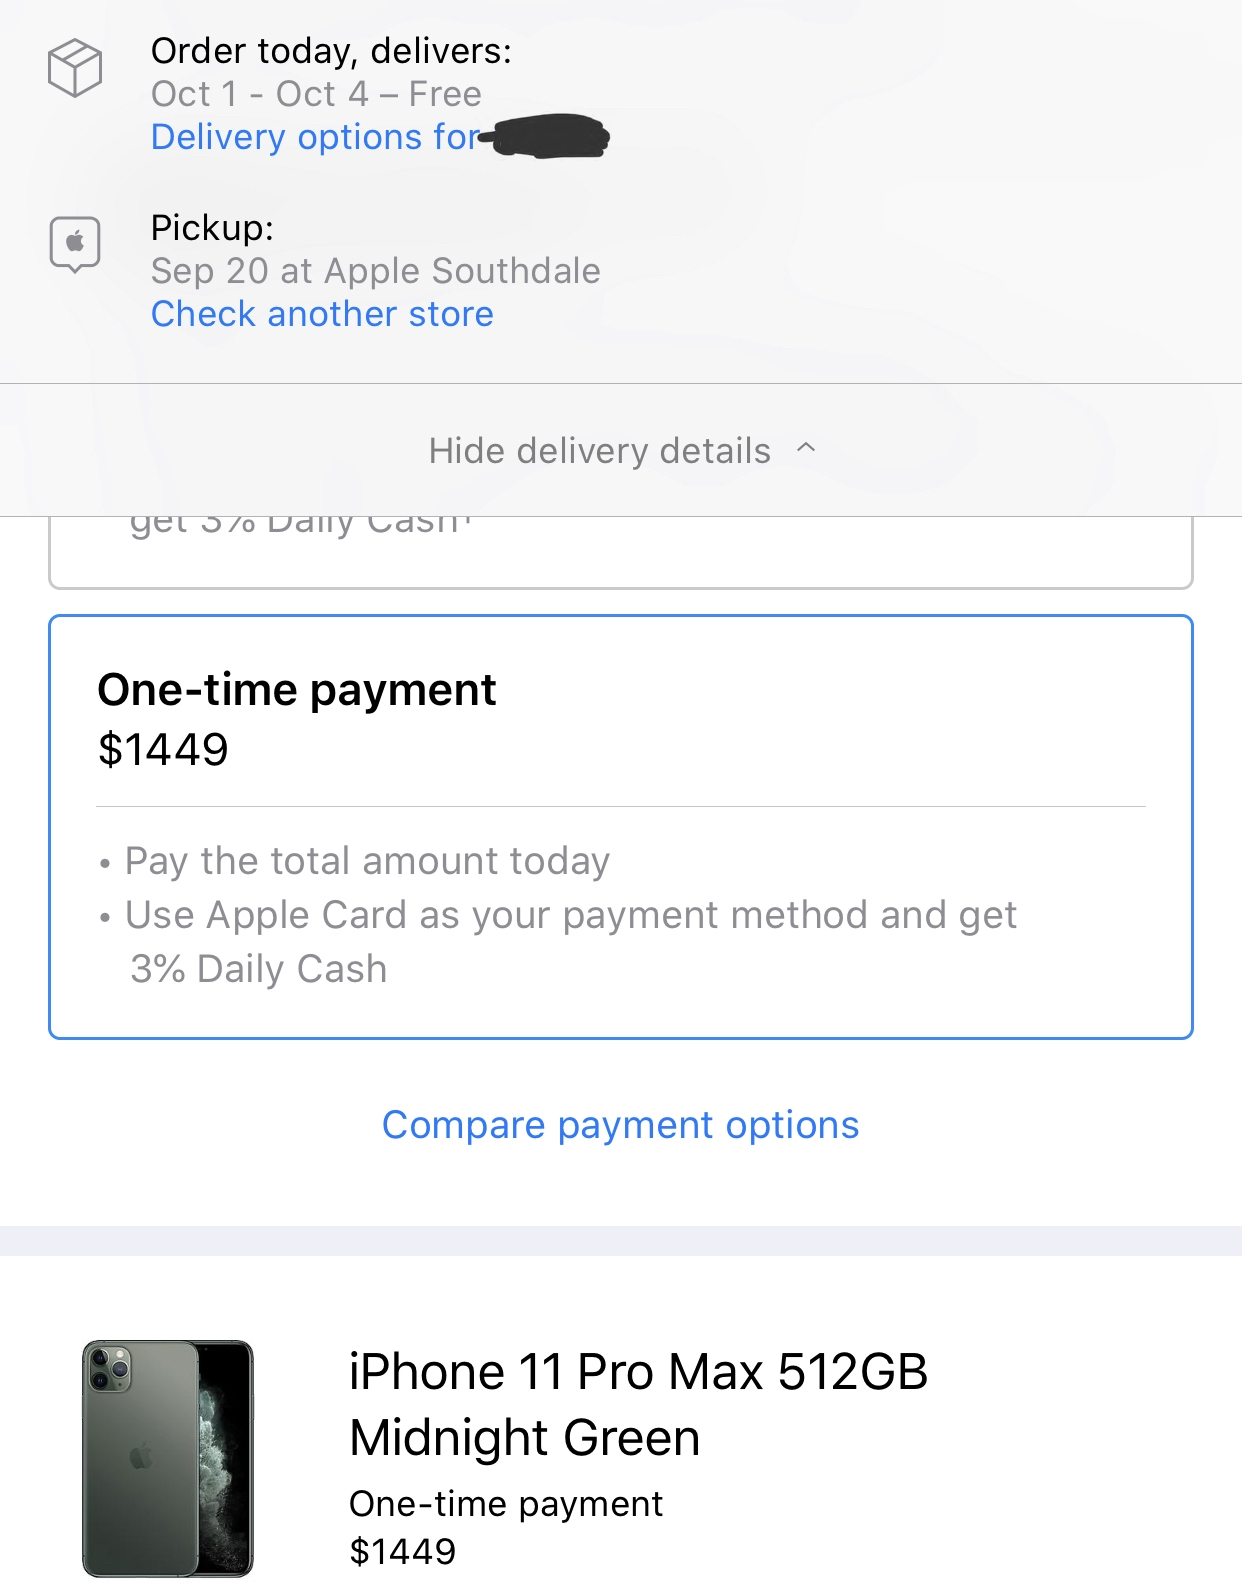1242x1596 pixels.
Task: Click the blacked-out zip code
Action: [x=546, y=136]
